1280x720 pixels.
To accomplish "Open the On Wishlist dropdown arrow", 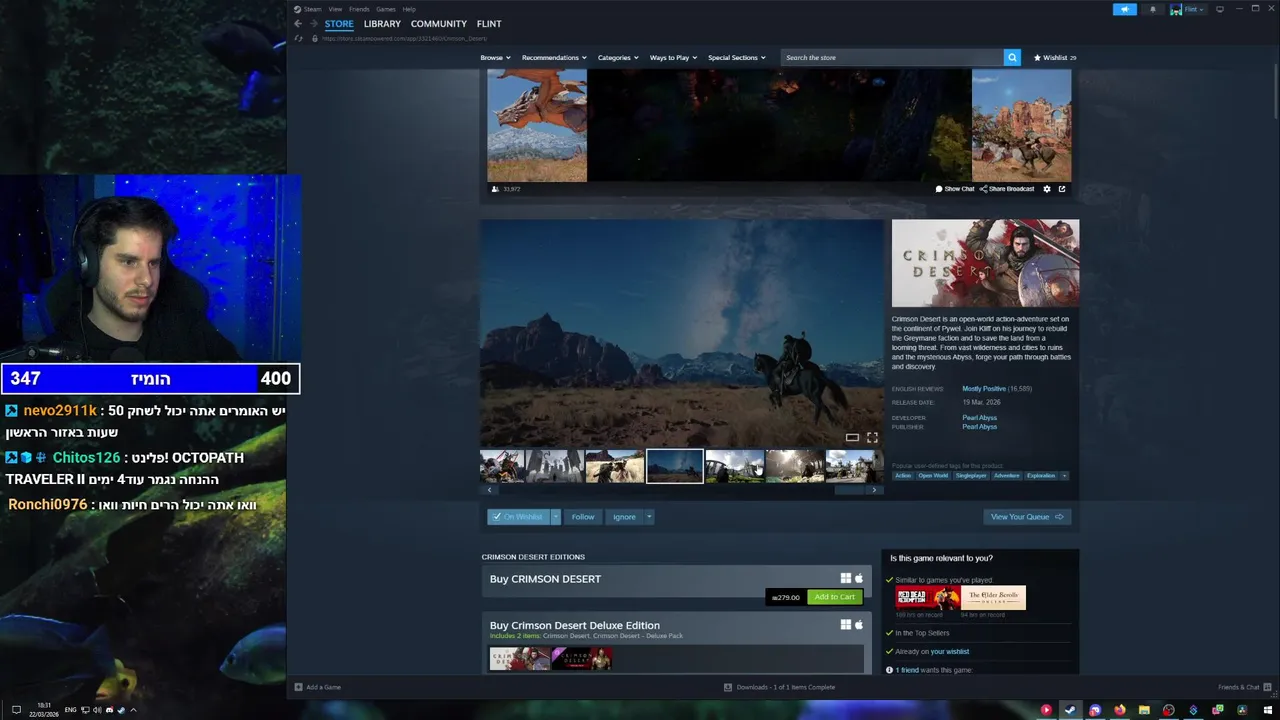I will coord(556,517).
